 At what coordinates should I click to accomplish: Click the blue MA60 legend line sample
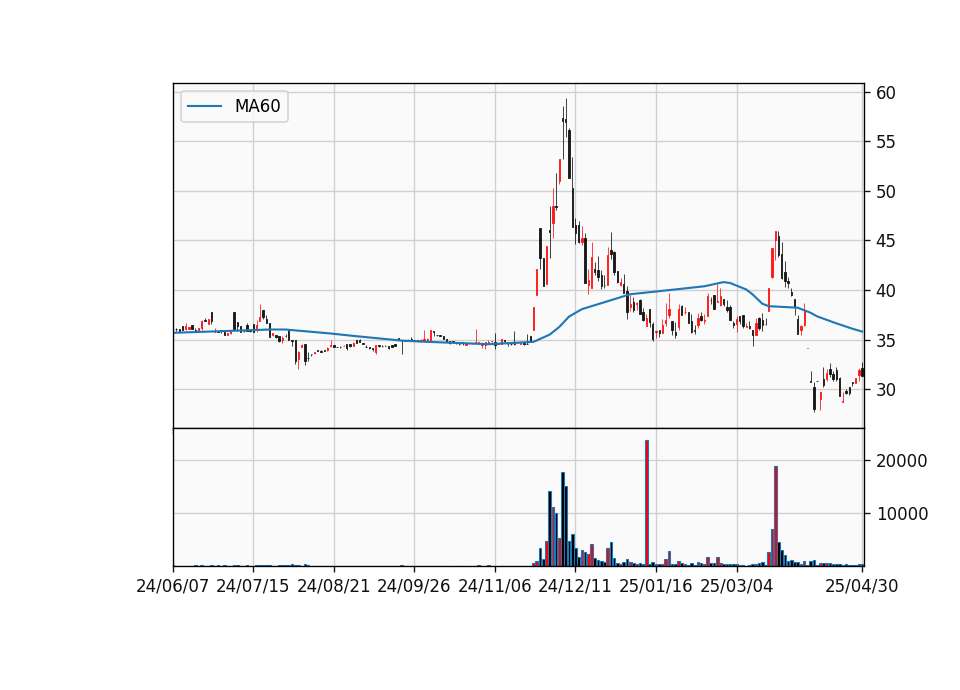[204, 107]
